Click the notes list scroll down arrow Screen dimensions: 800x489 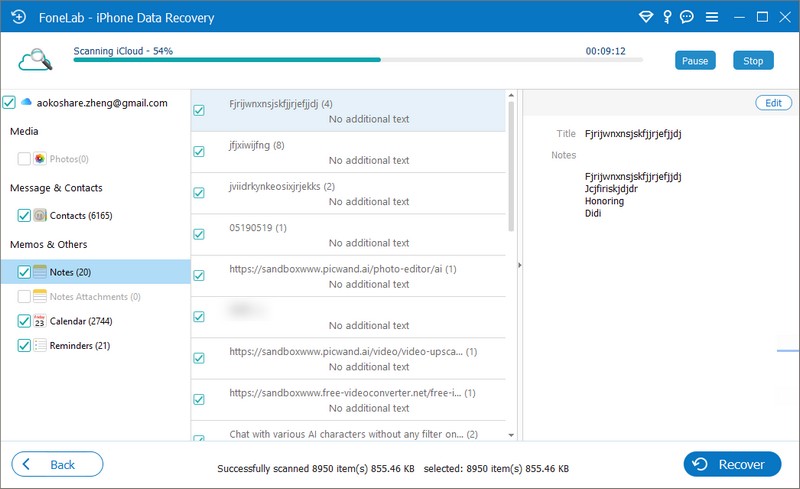point(511,435)
